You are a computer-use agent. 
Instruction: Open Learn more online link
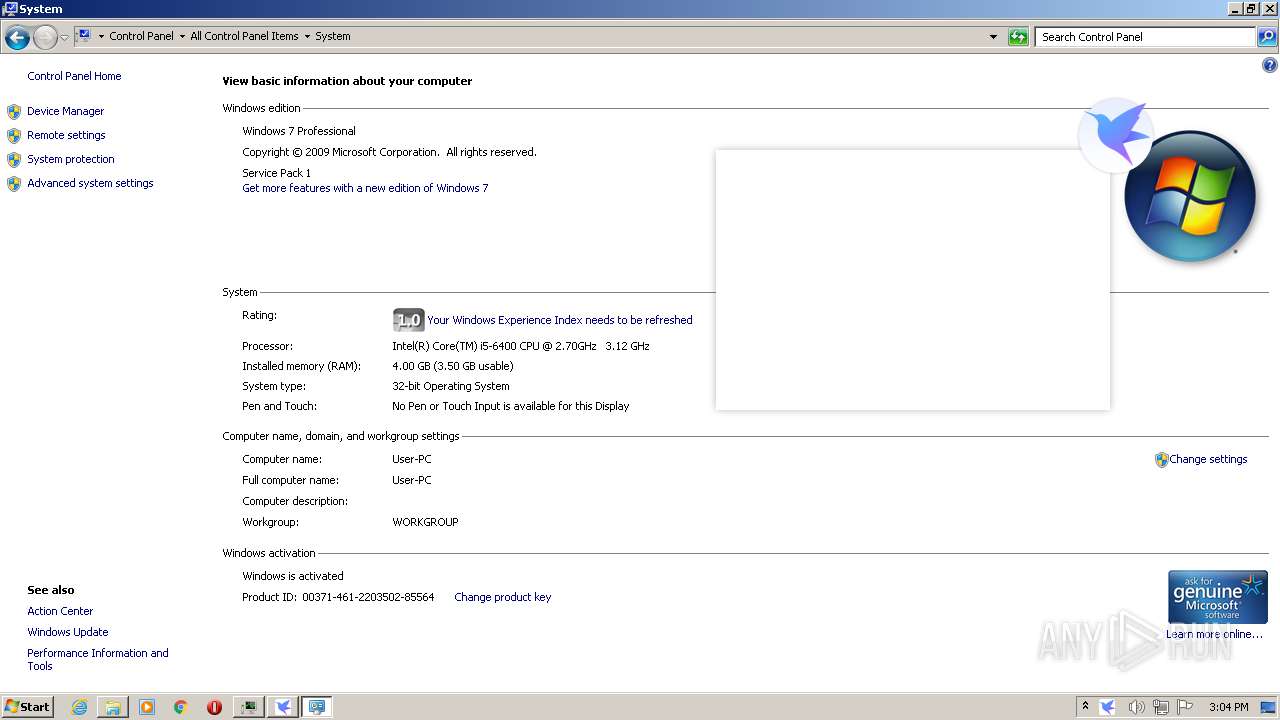pyautogui.click(x=1214, y=634)
